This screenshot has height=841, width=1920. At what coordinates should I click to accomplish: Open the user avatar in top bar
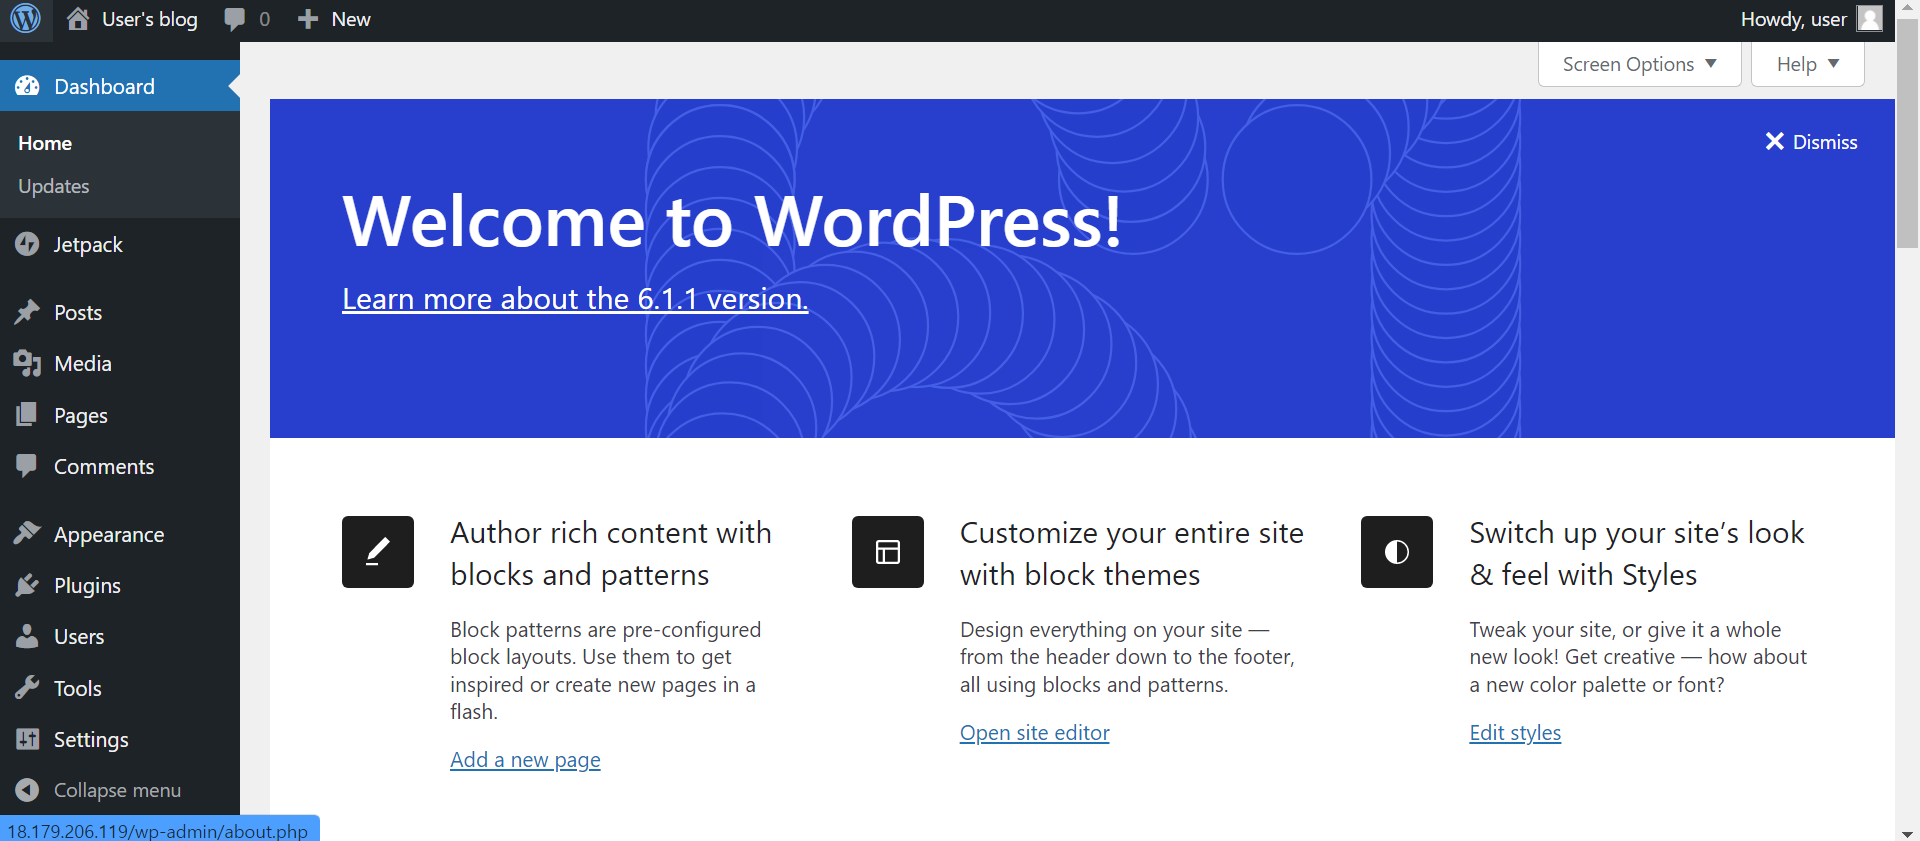click(x=1870, y=19)
